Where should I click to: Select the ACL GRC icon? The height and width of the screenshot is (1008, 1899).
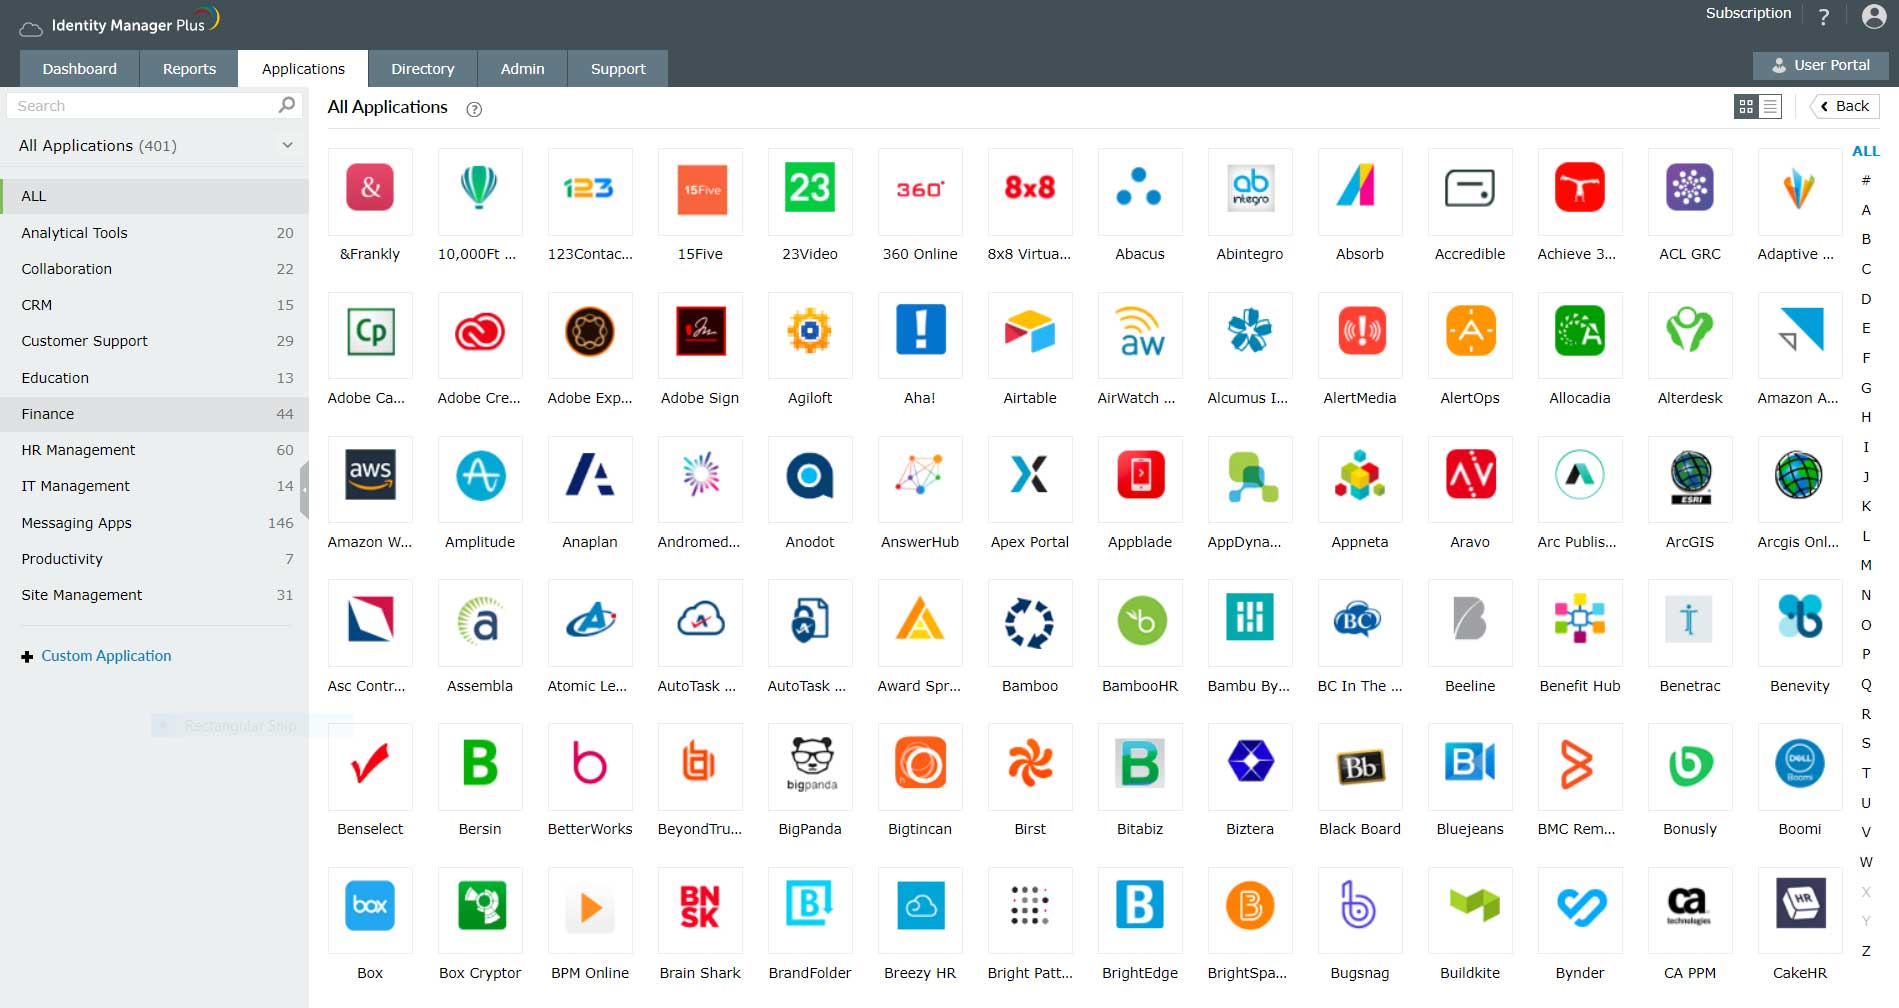point(1690,189)
